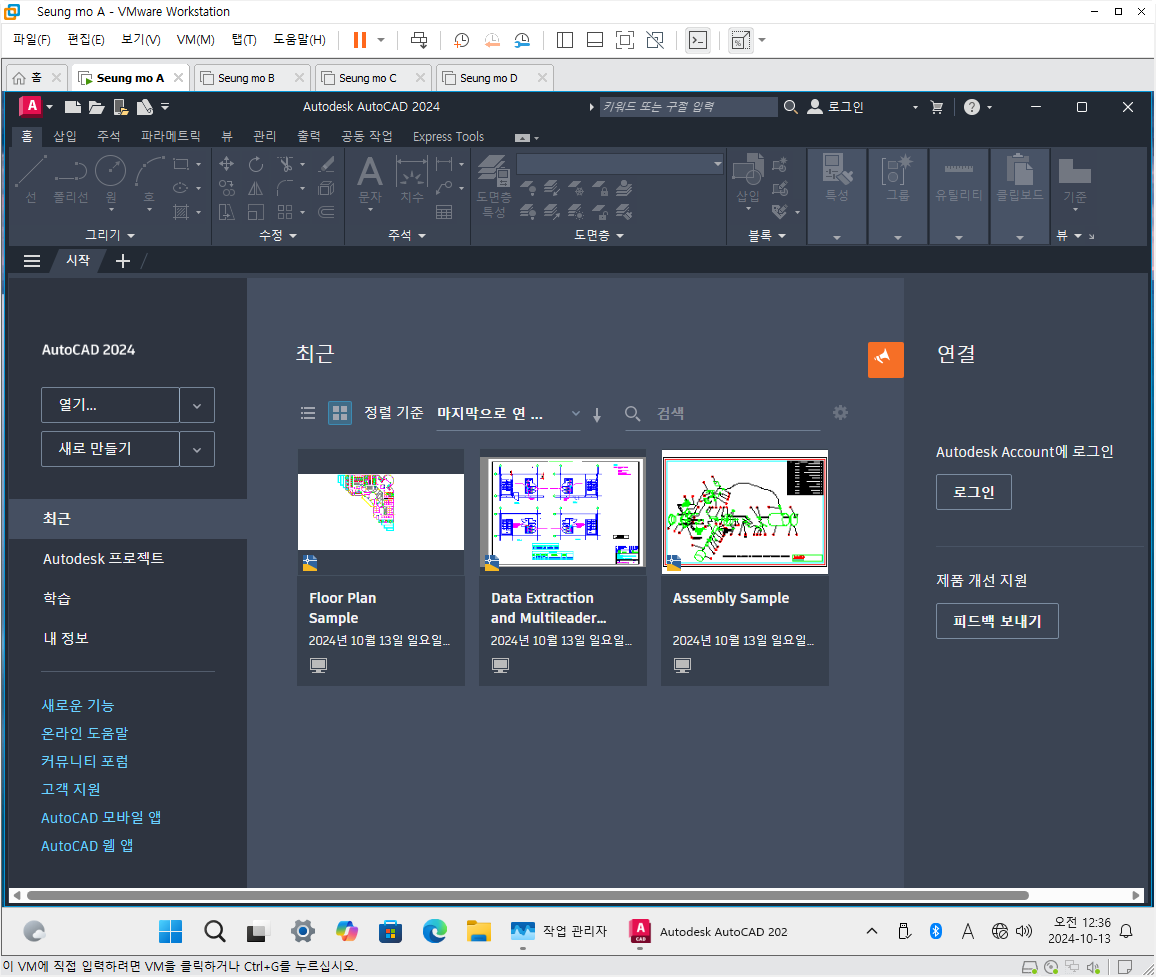Click the help question mark icon
Viewport: 1156px width, 977px height.
click(972, 107)
